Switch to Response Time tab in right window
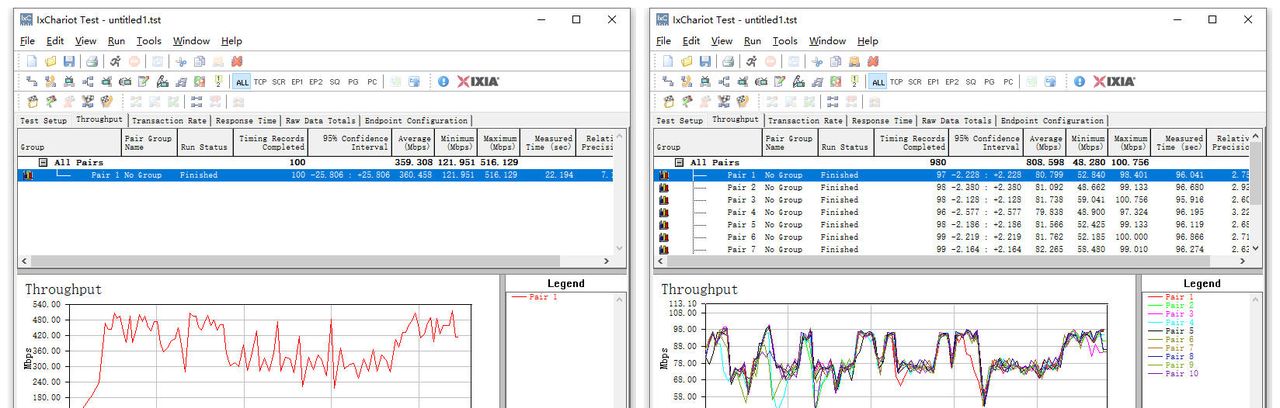Screen dimensions: 1280x408 click(881, 121)
